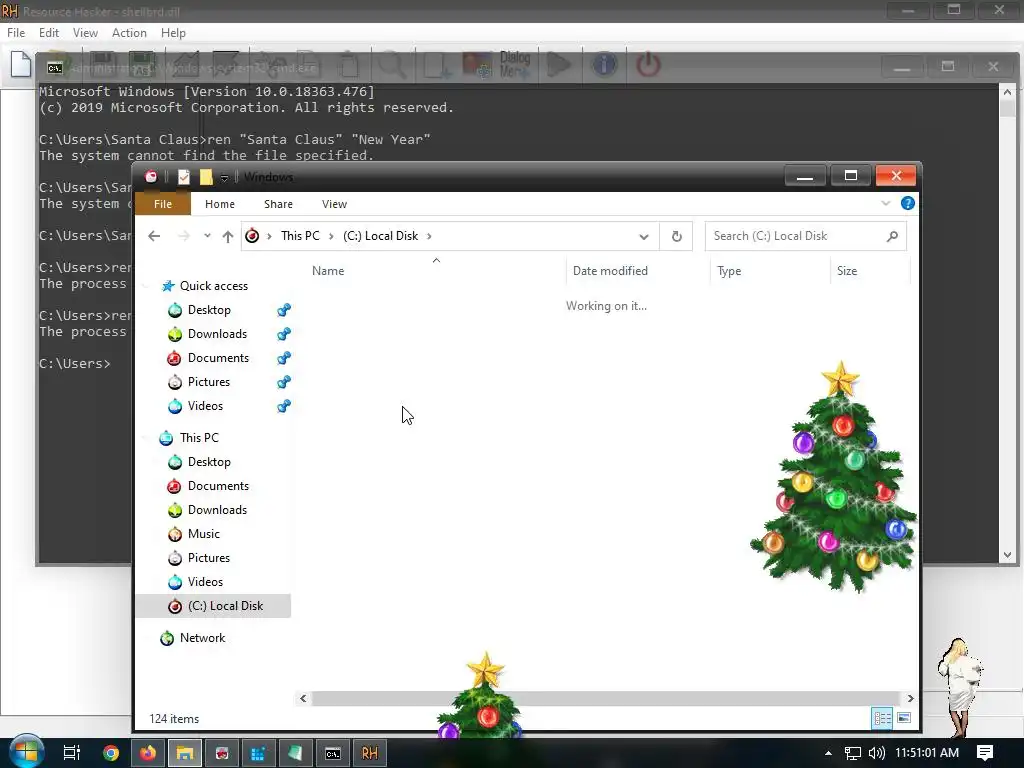This screenshot has width=1024, height=768.
Task: Expand chevron after Local Disk breadcrumb
Action: (429, 236)
